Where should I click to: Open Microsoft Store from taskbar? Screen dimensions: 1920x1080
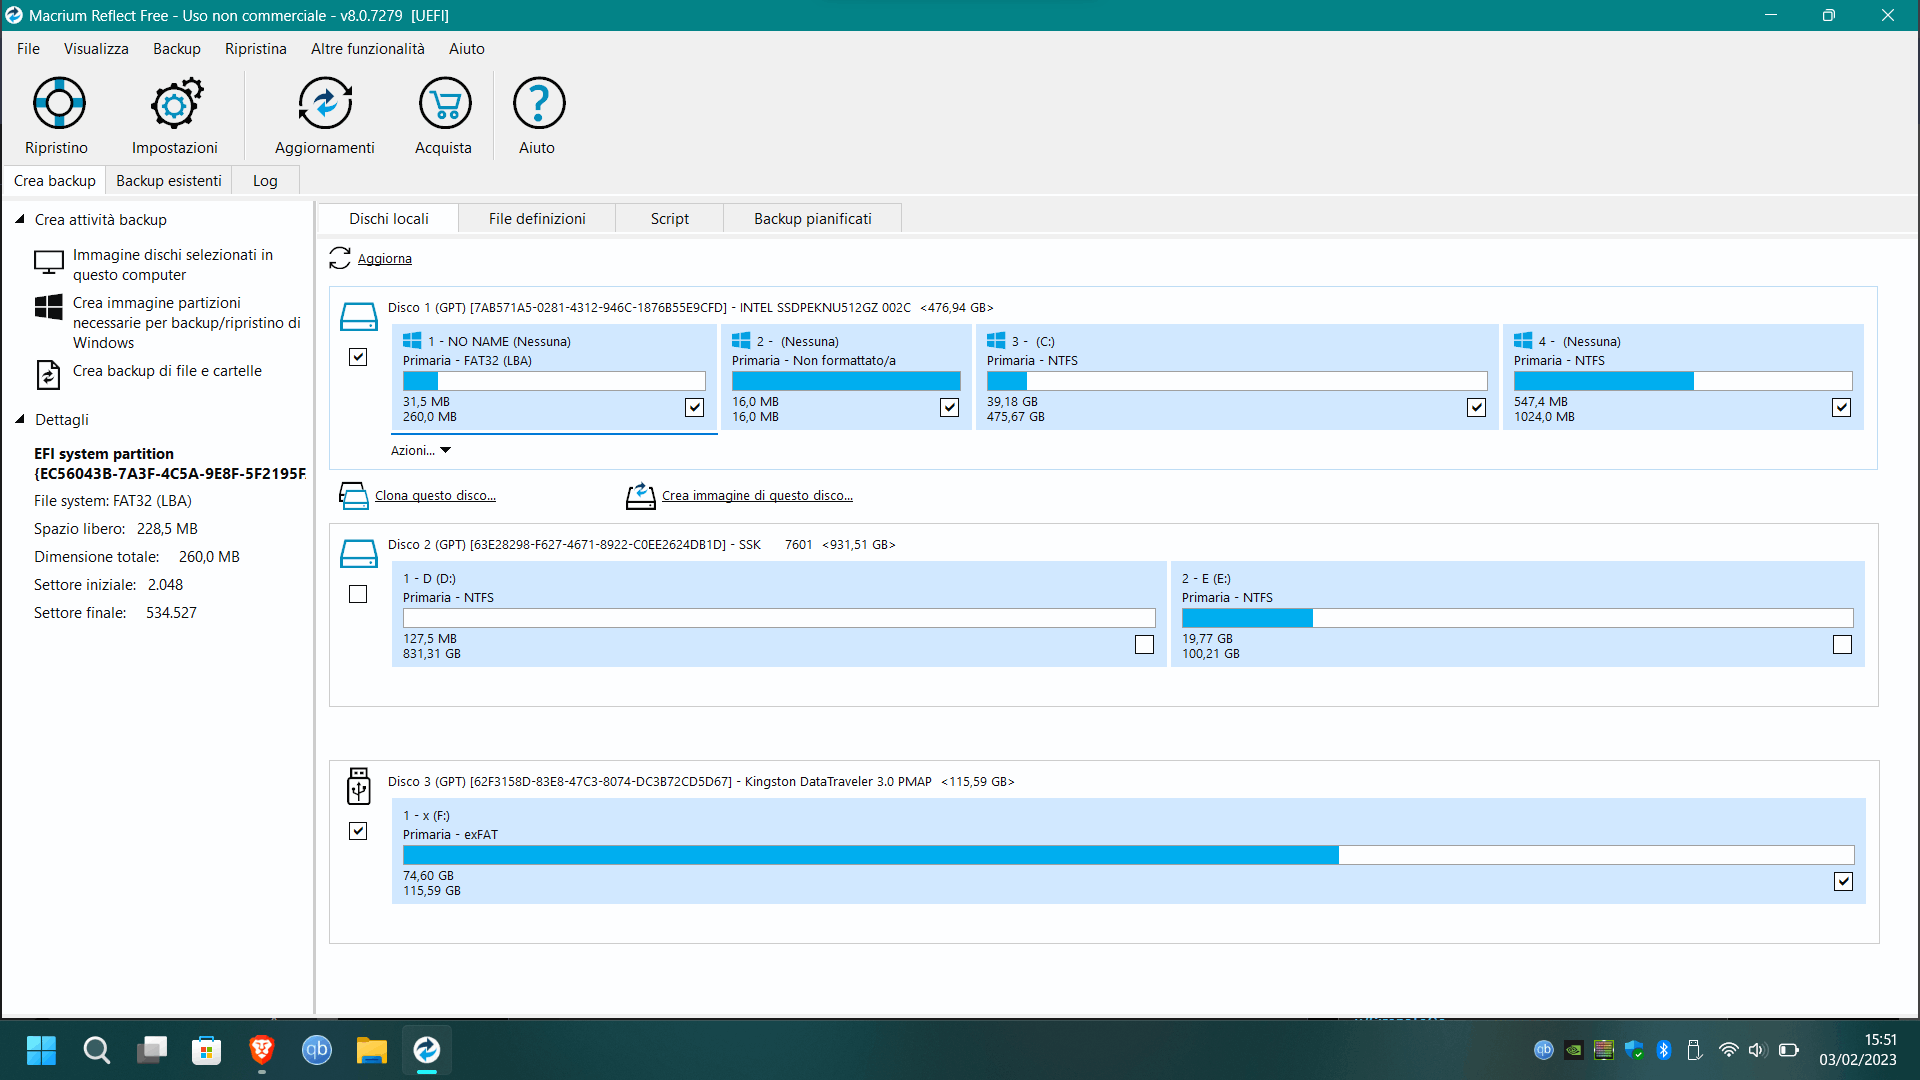(x=207, y=1050)
